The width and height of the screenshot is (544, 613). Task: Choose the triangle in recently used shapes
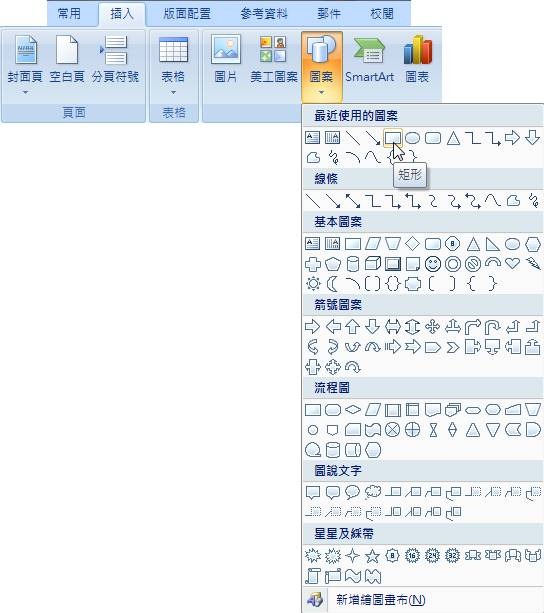click(x=453, y=138)
